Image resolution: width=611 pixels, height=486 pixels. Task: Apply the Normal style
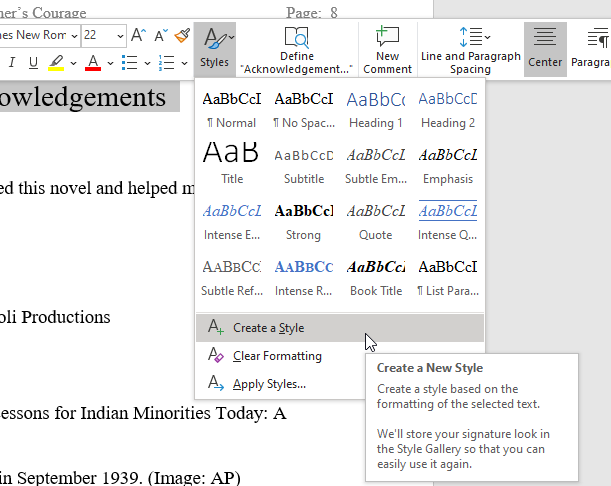232,110
